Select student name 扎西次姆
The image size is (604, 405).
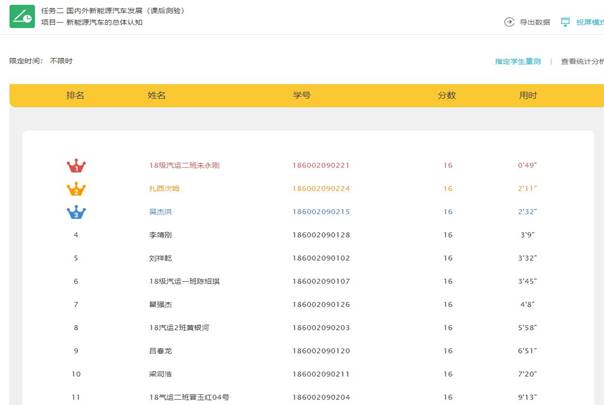coord(164,188)
